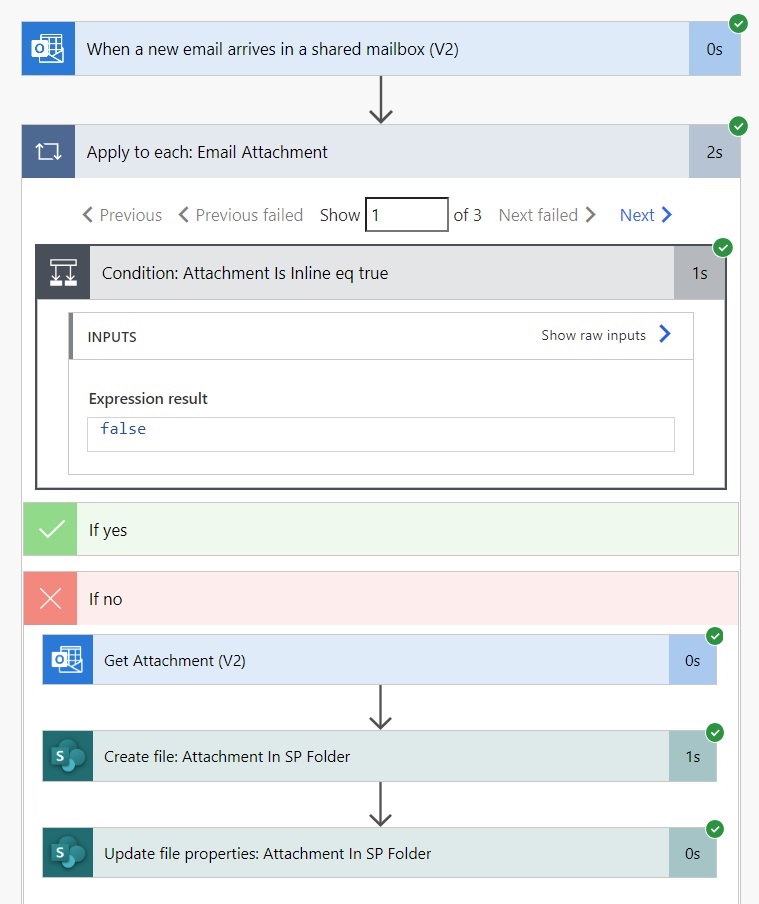Click SharePoint icon on Create file action
Image resolution: width=759 pixels, height=904 pixels.
(x=67, y=756)
